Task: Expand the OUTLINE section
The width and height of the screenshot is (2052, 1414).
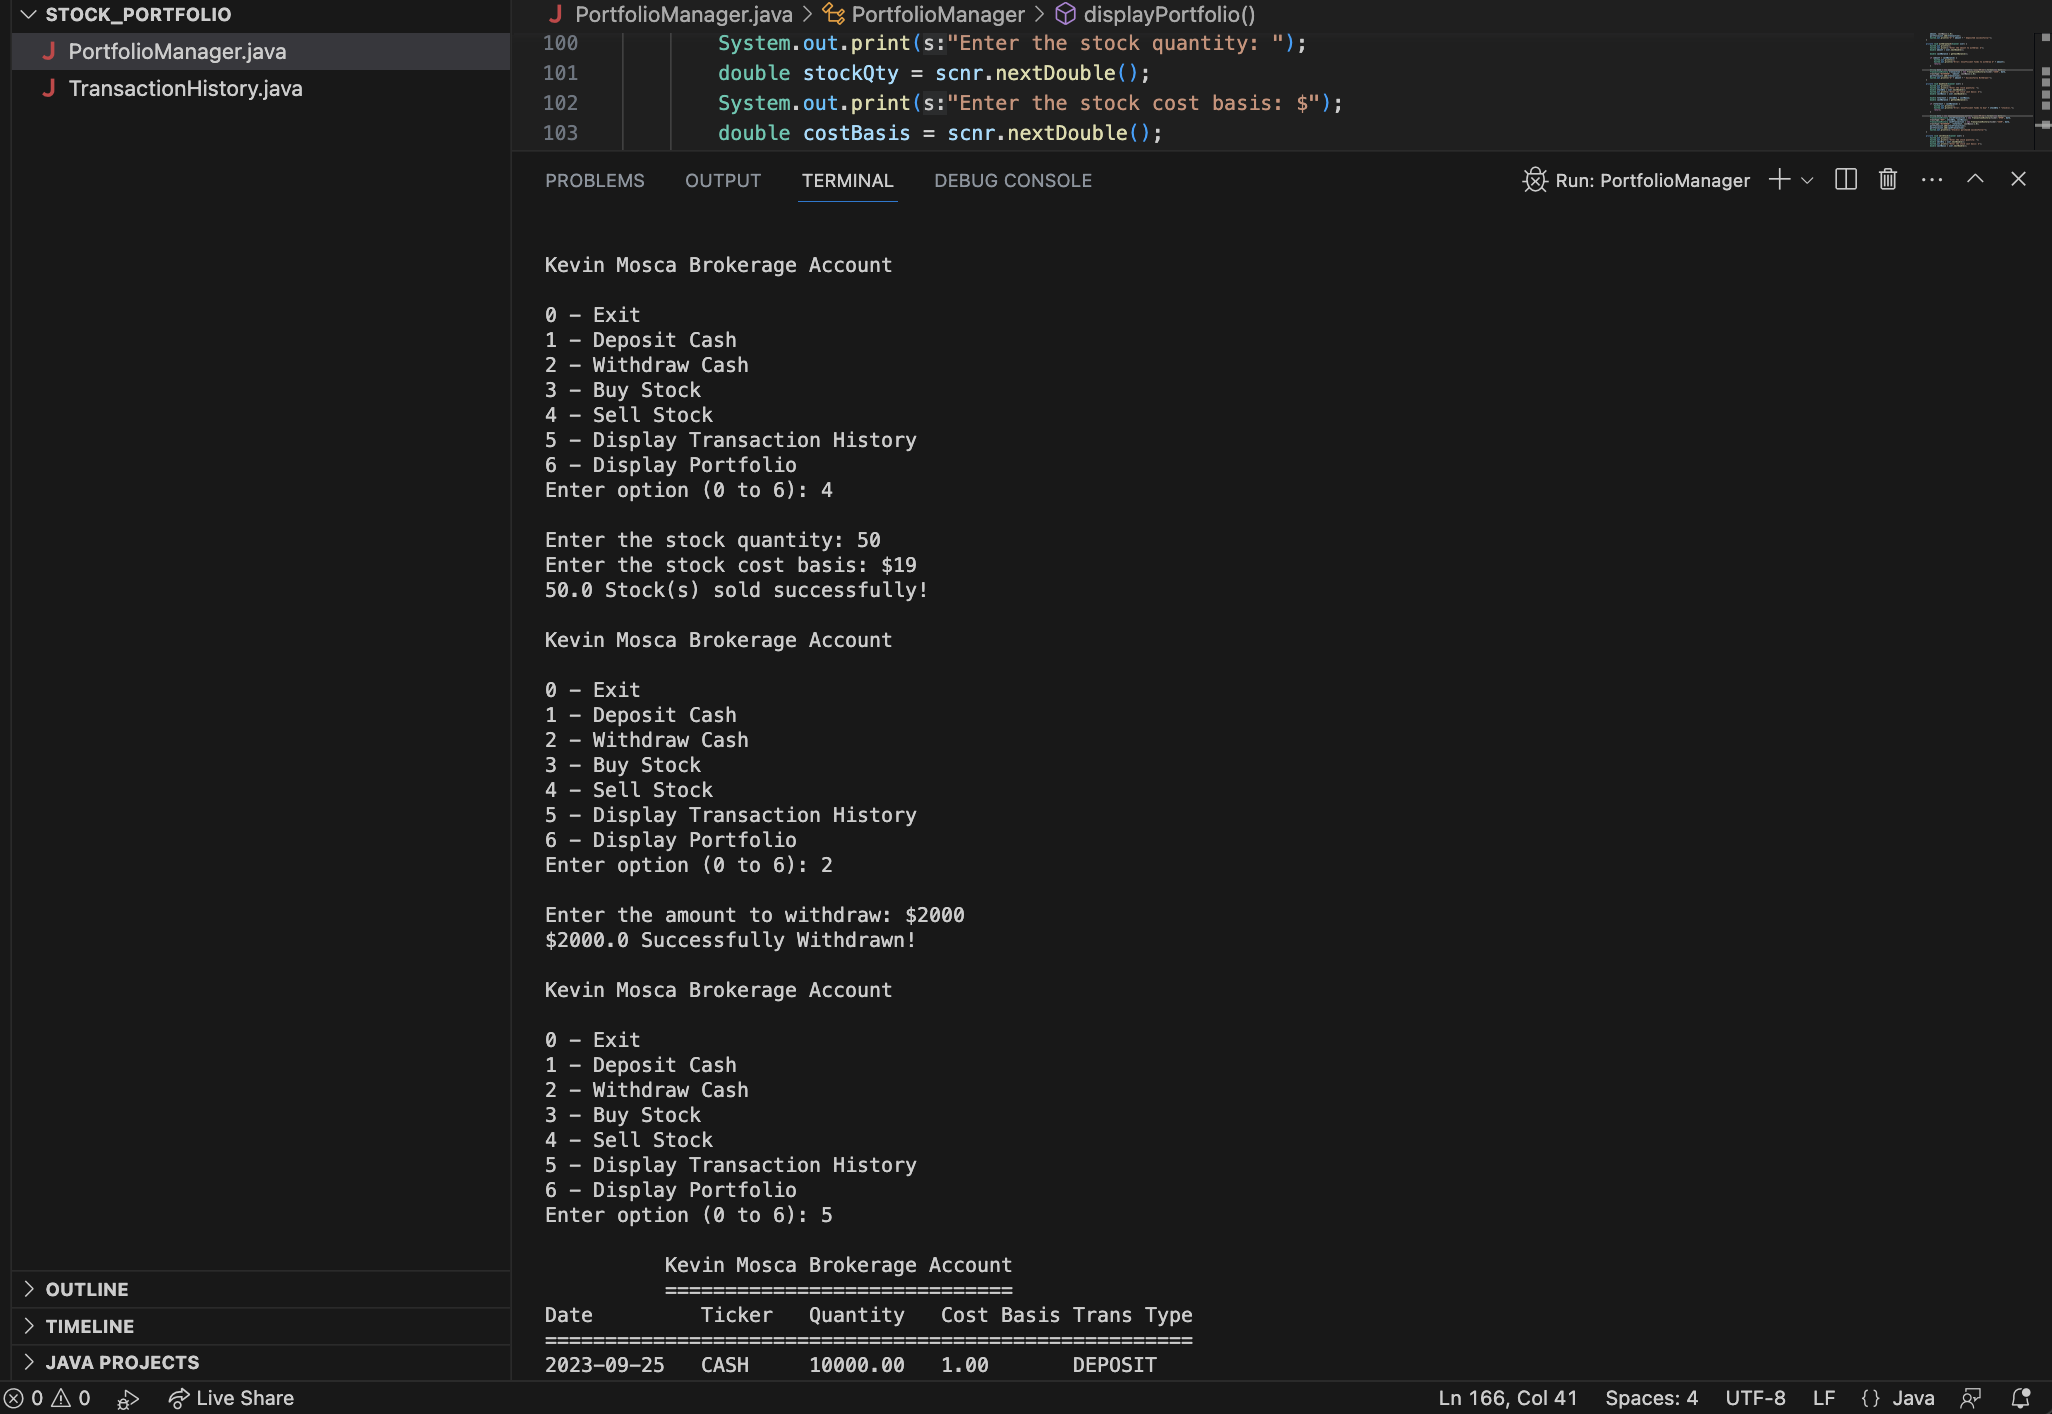Action: [87, 1289]
